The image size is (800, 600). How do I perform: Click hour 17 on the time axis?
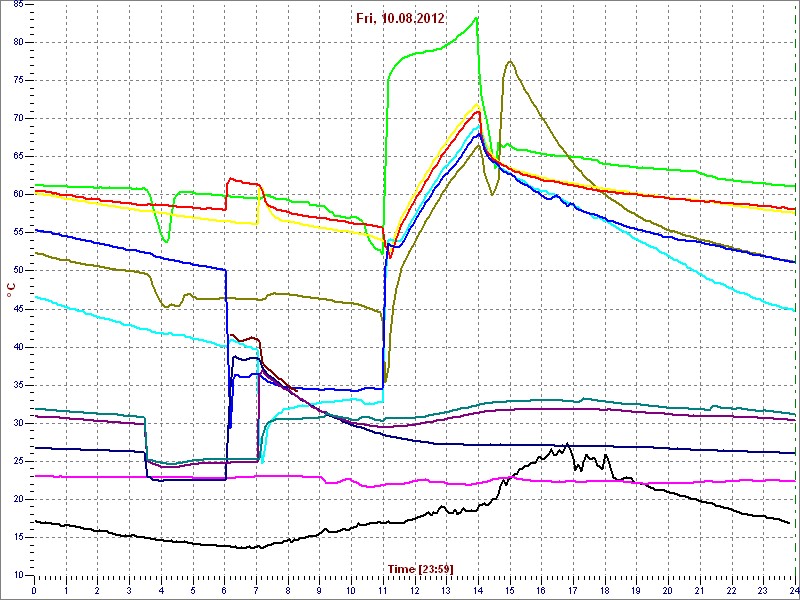coord(573,590)
